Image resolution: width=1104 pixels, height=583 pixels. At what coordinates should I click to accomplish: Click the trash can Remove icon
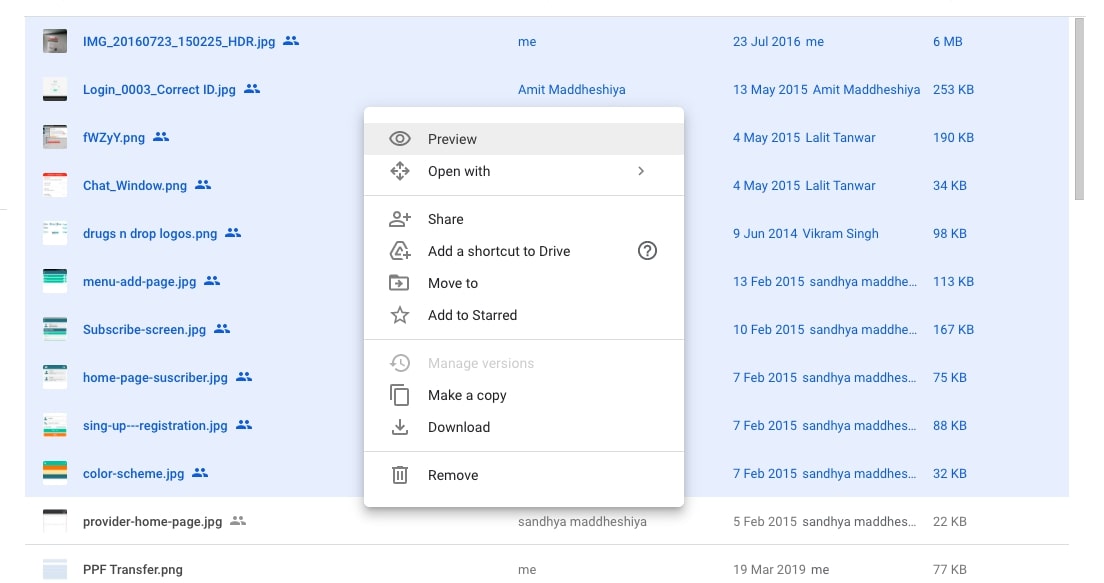(400, 475)
